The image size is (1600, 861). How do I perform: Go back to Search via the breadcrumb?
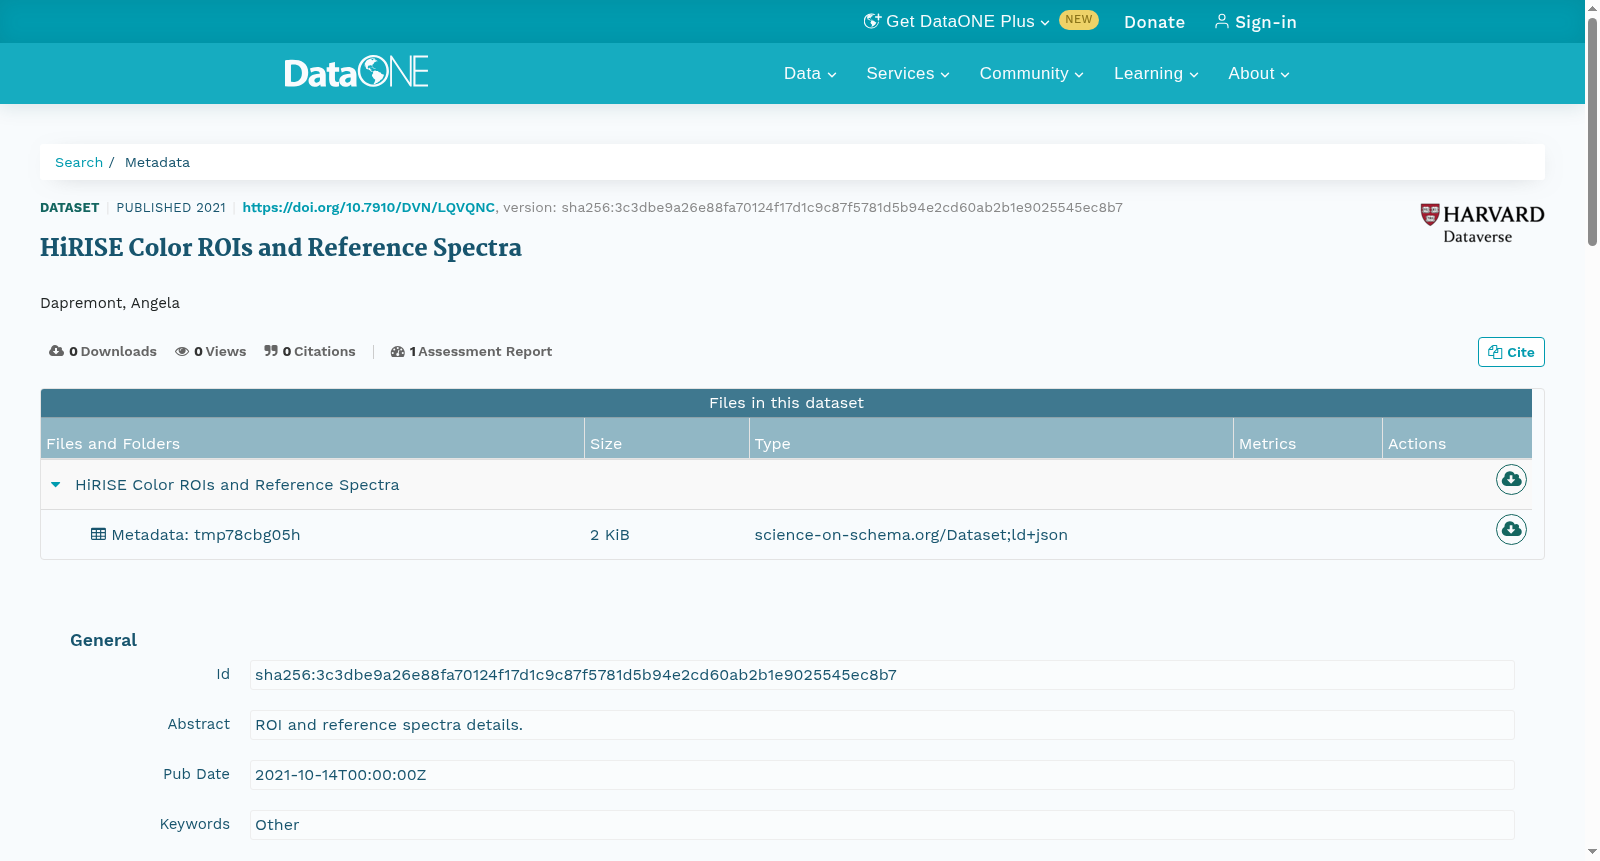click(x=79, y=162)
